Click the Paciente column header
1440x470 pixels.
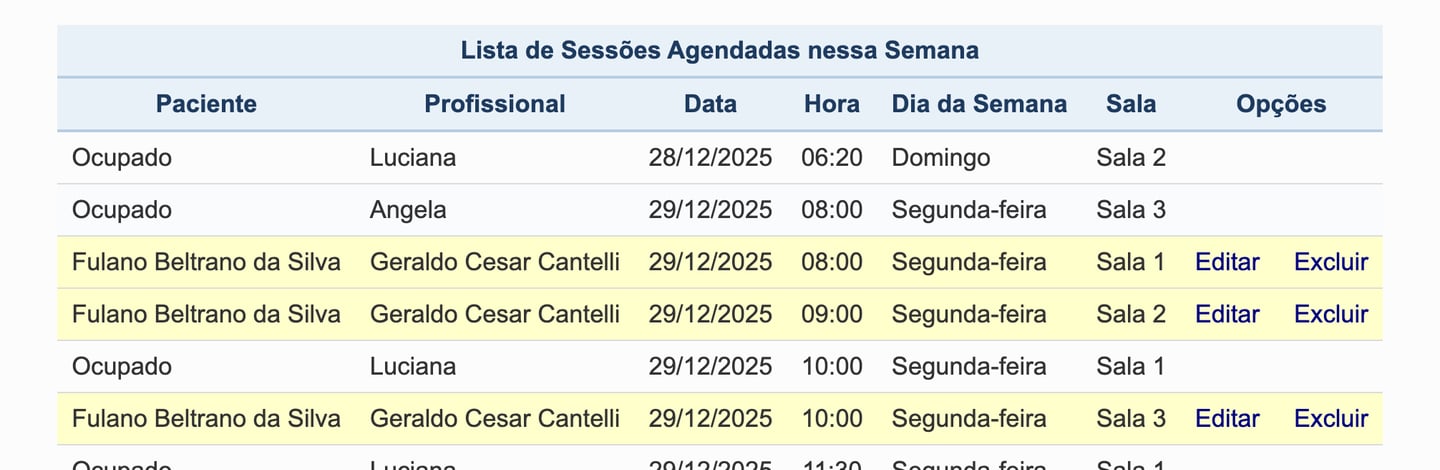[206, 104]
